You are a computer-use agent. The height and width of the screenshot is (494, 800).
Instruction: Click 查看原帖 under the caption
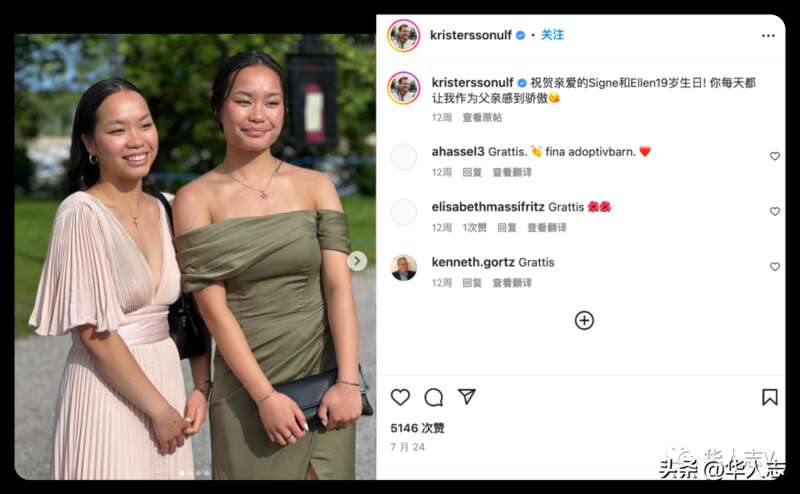pos(482,118)
